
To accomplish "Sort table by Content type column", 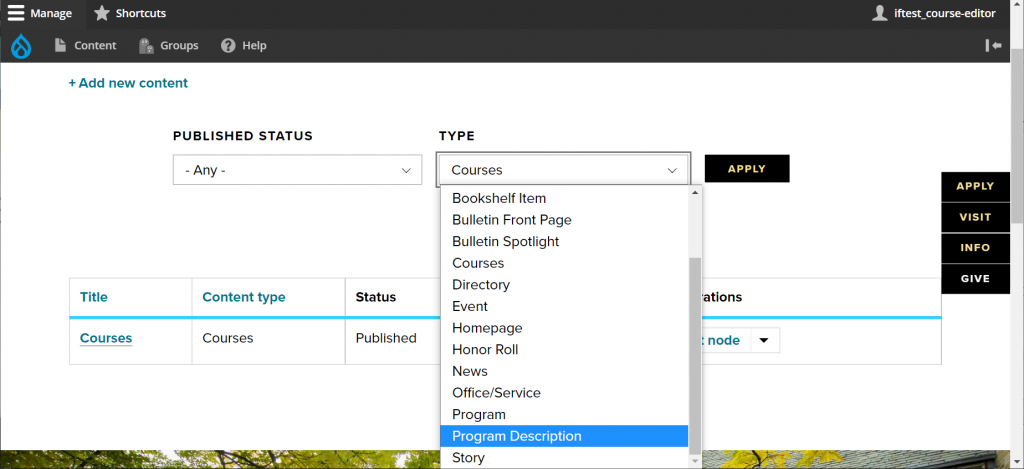I will pos(244,297).
